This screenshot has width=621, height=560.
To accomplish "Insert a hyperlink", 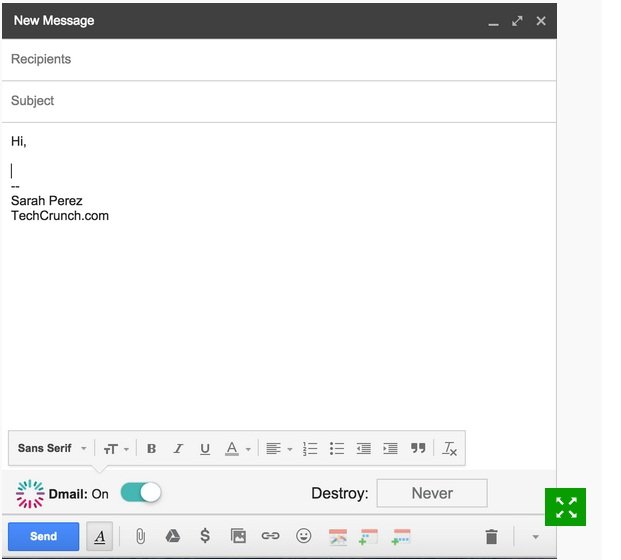I will [x=270, y=536].
